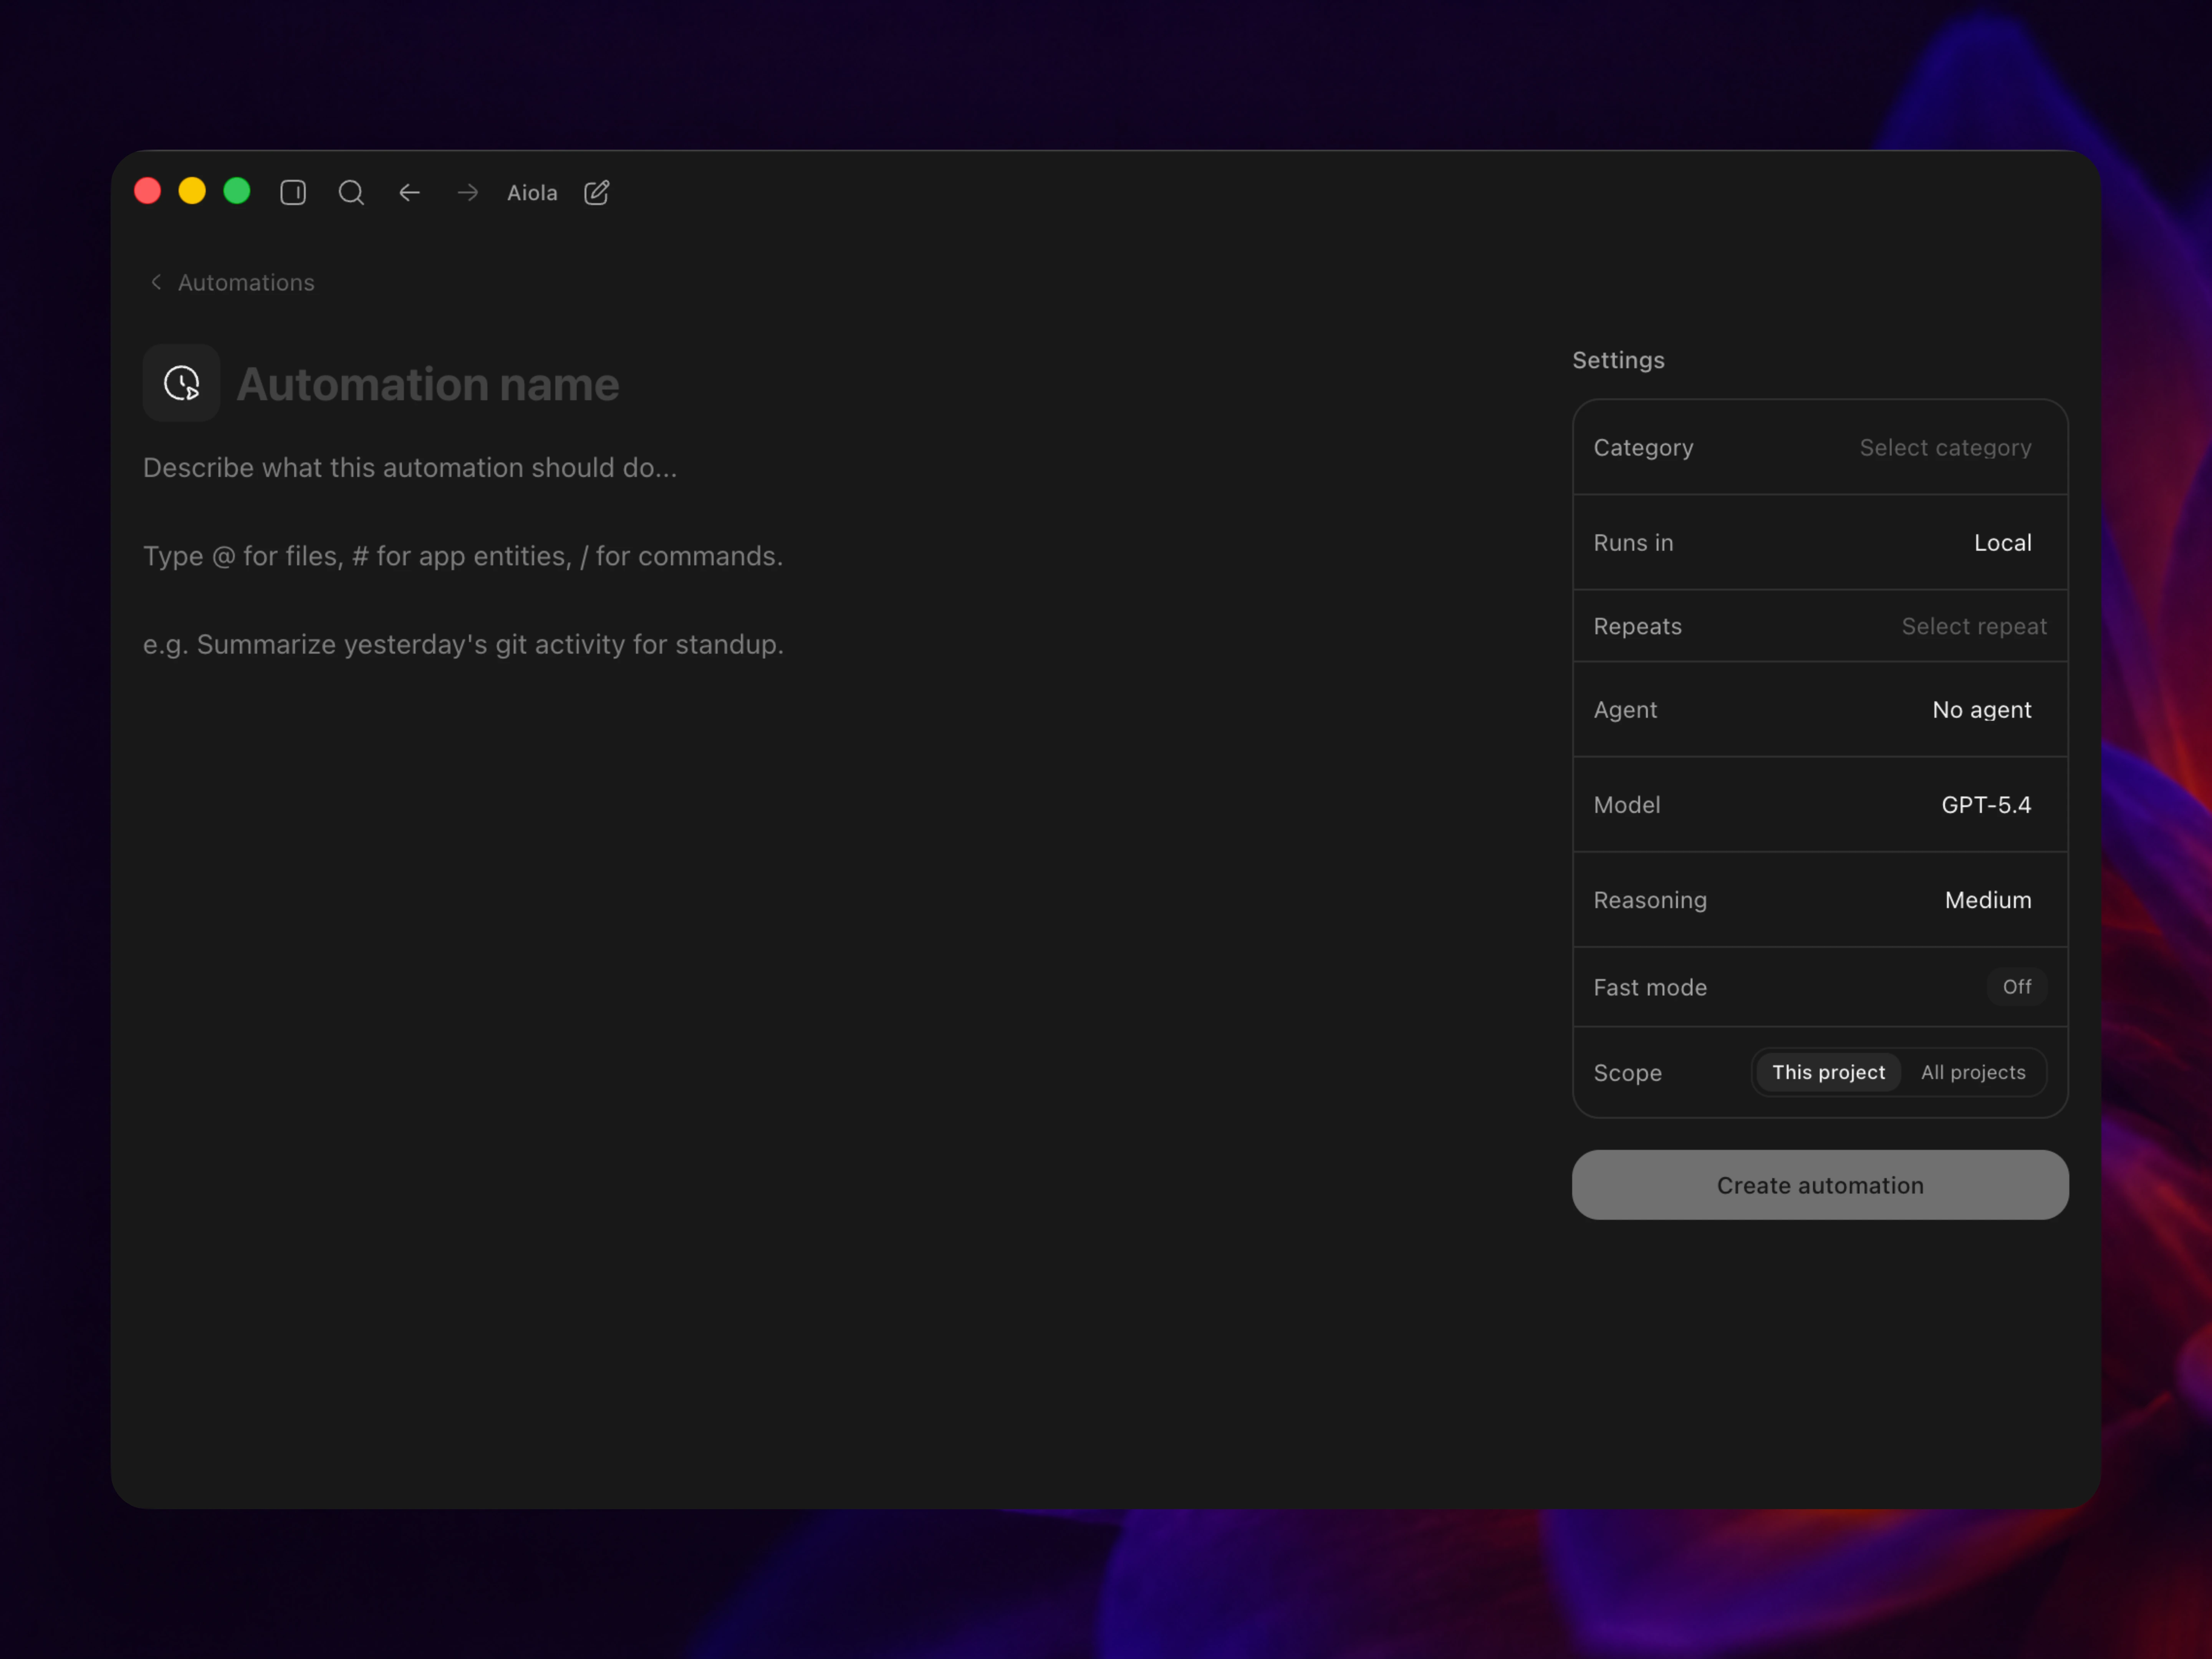This screenshot has height=1659, width=2212.
Task: Return to Automations list
Action: tap(246, 283)
